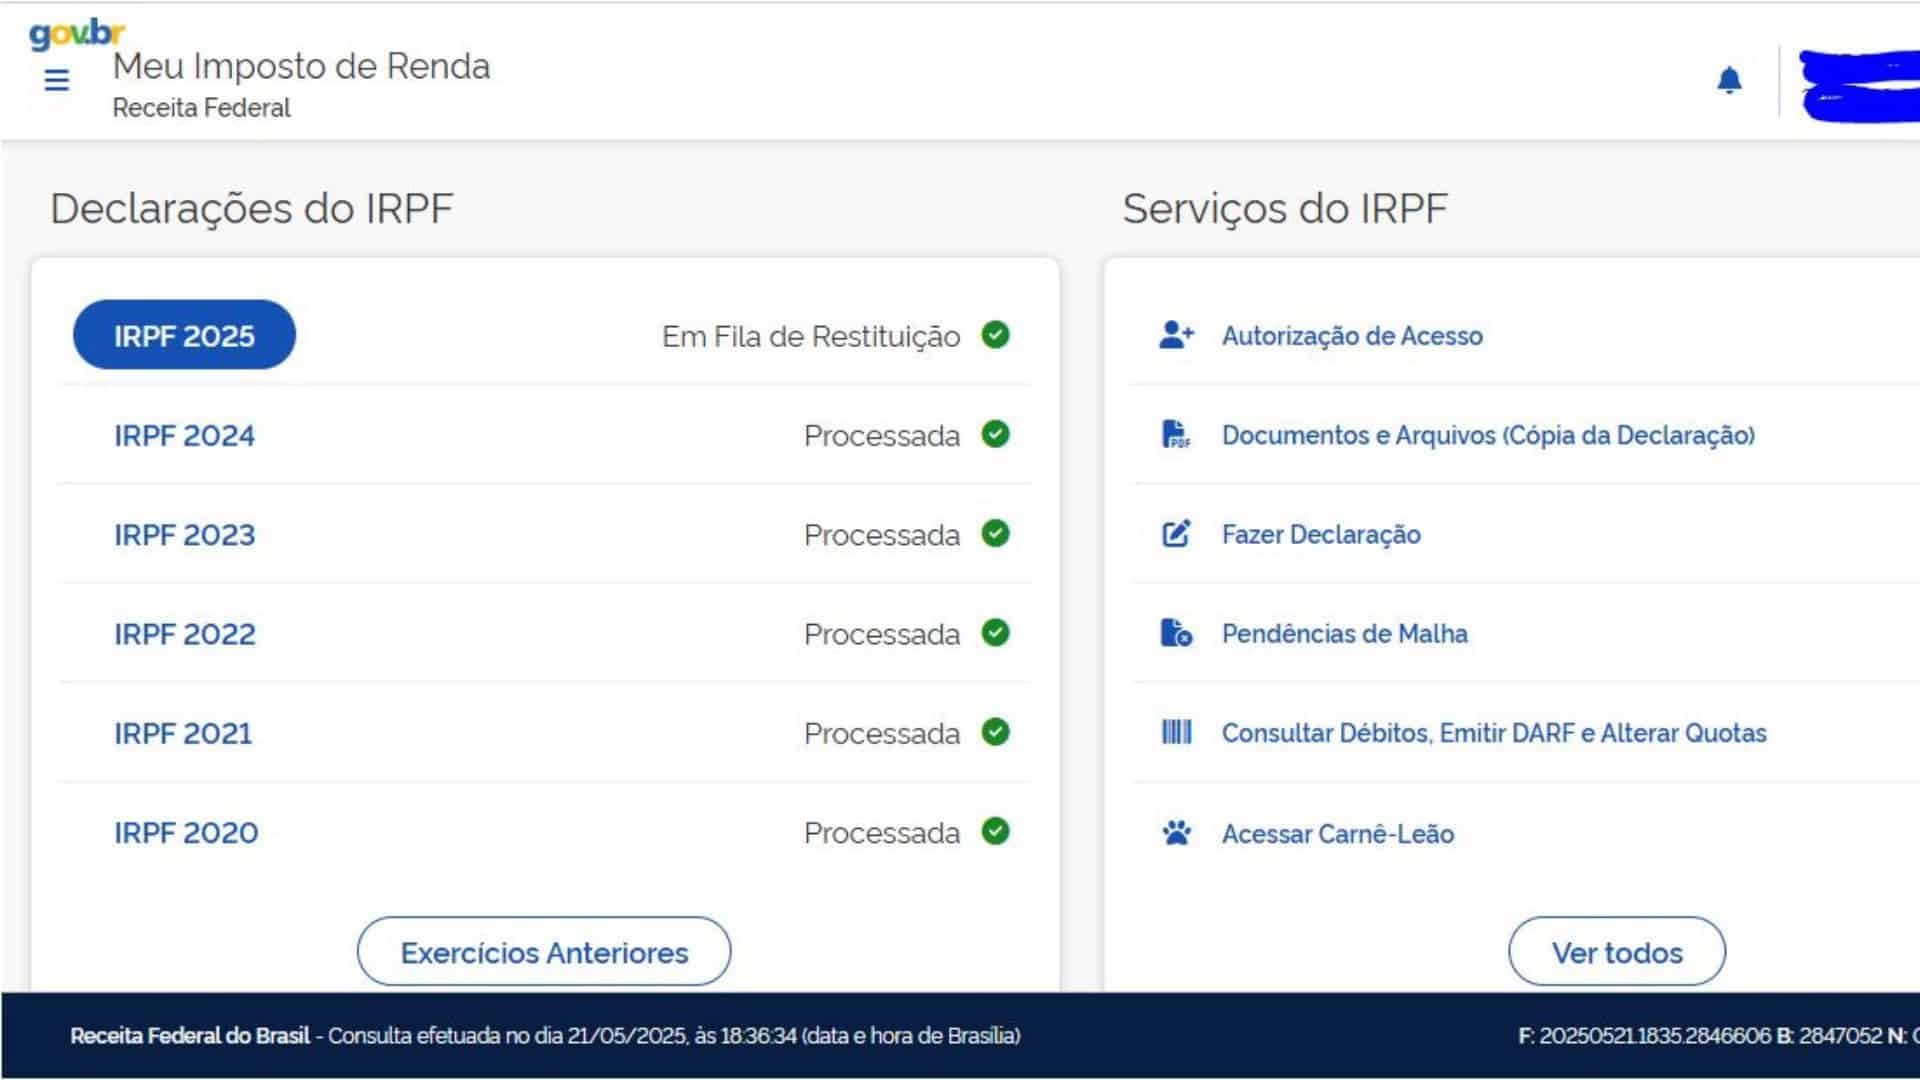
Task: Click the paw icon for Carnê-Leão
Action: pyautogui.click(x=1176, y=833)
